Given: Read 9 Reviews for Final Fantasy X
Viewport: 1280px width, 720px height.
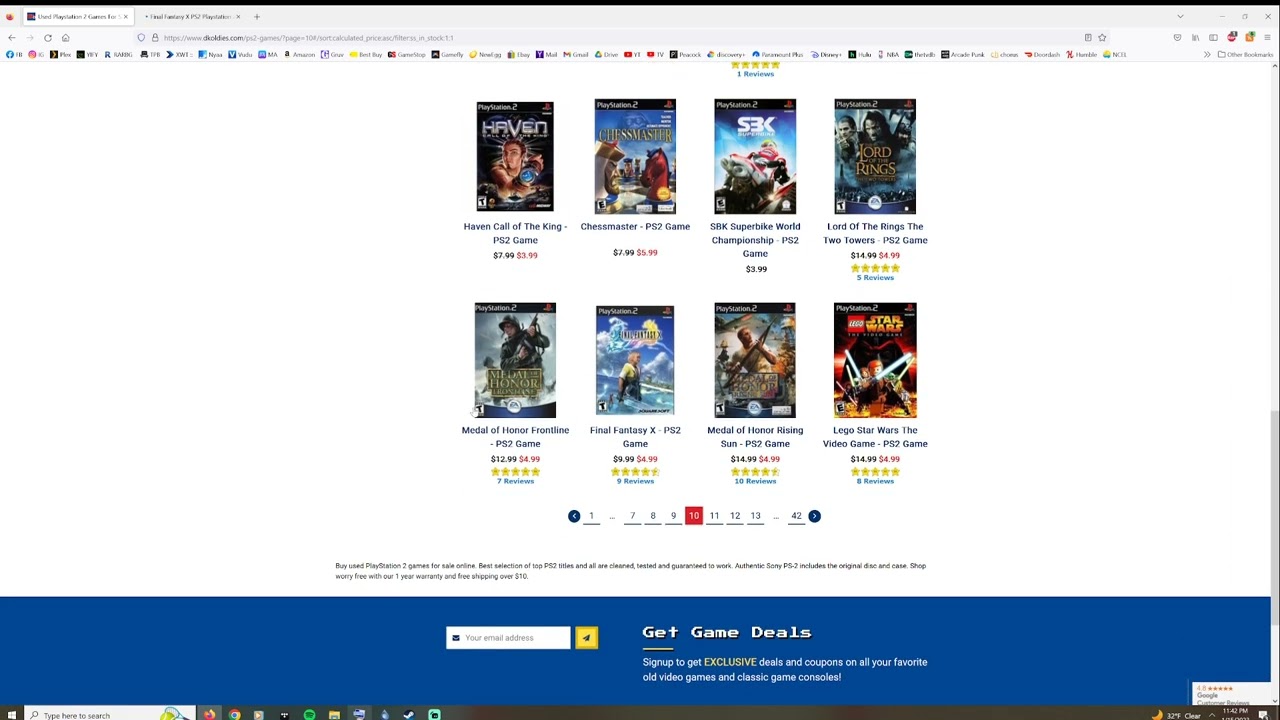Looking at the screenshot, I should pos(635,481).
